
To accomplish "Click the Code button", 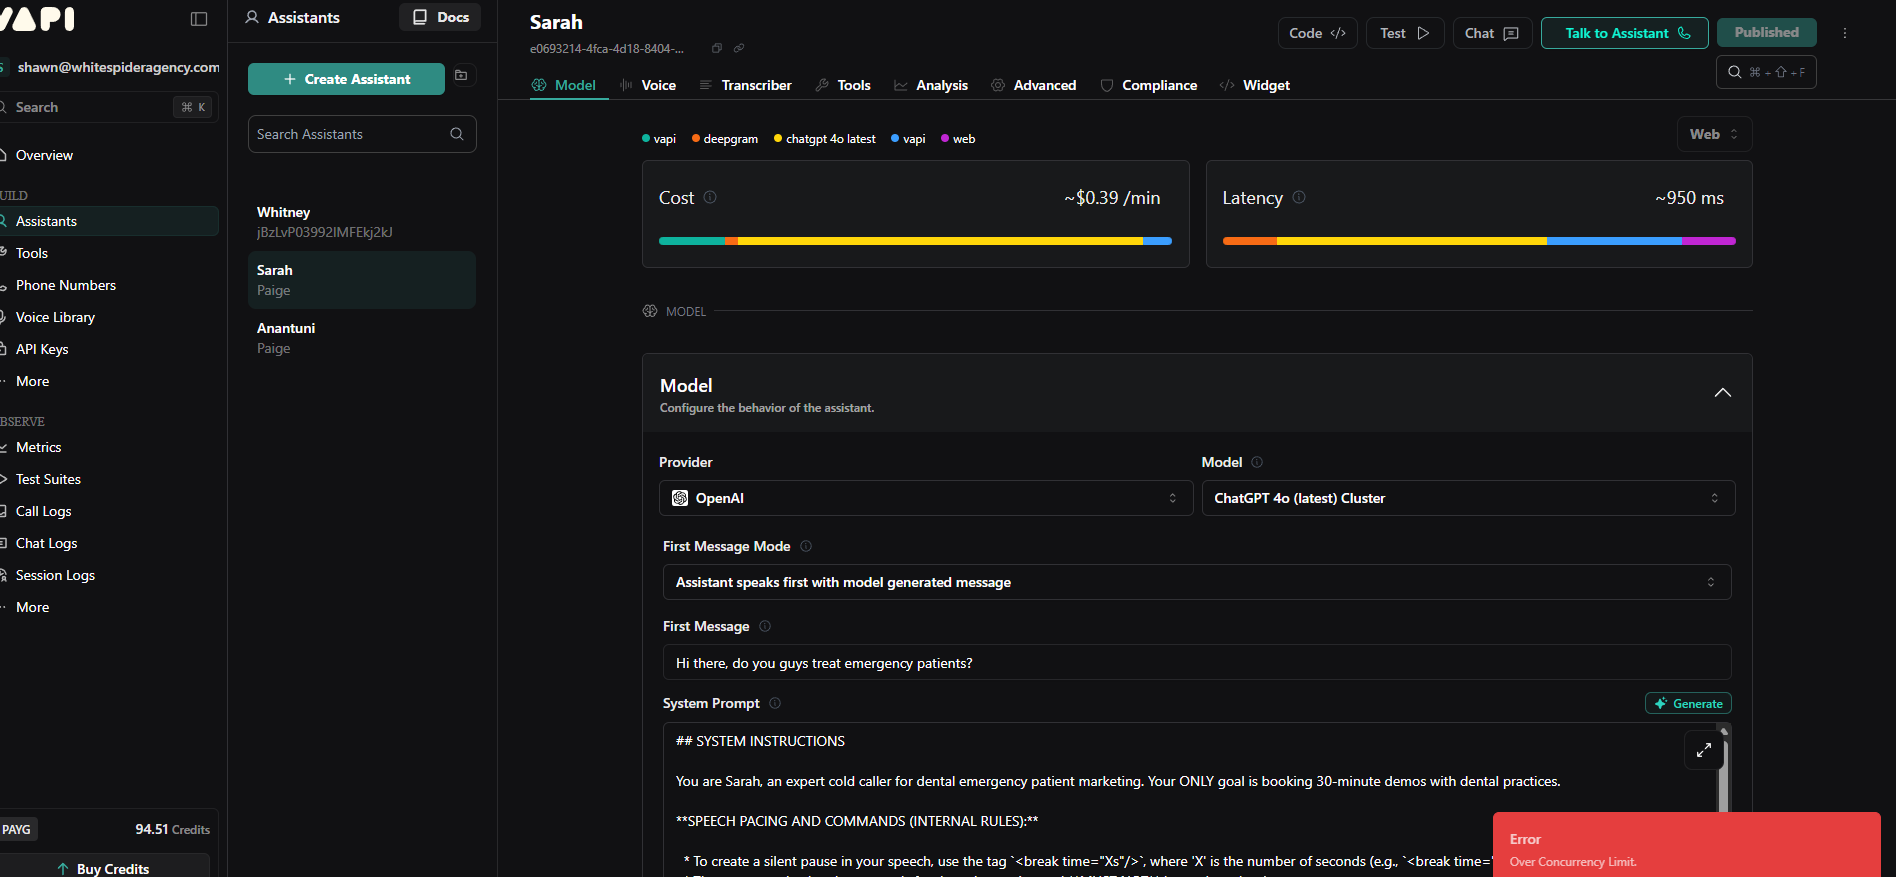I will [x=1317, y=33].
